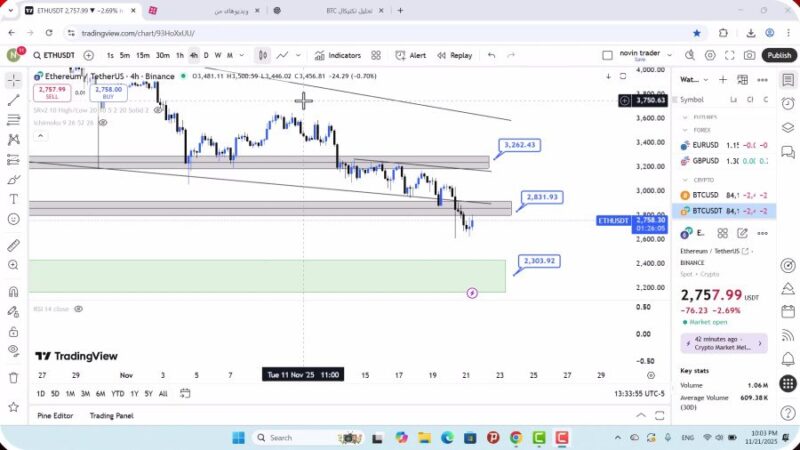The image size is (800, 450).
Task: Open chart settings gear icon
Action: pyautogui.click(x=710, y=55)
